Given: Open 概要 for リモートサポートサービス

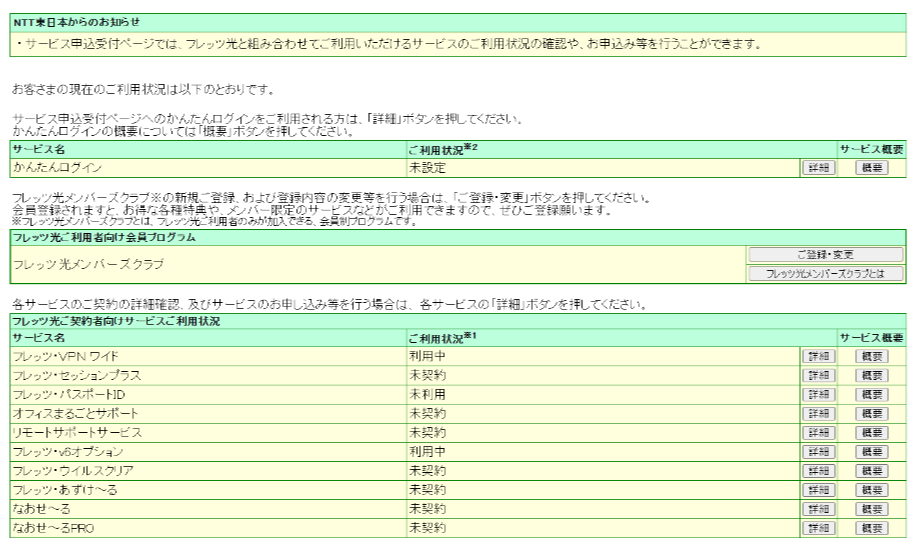Looking at the screenshot, I should (872, 433).
